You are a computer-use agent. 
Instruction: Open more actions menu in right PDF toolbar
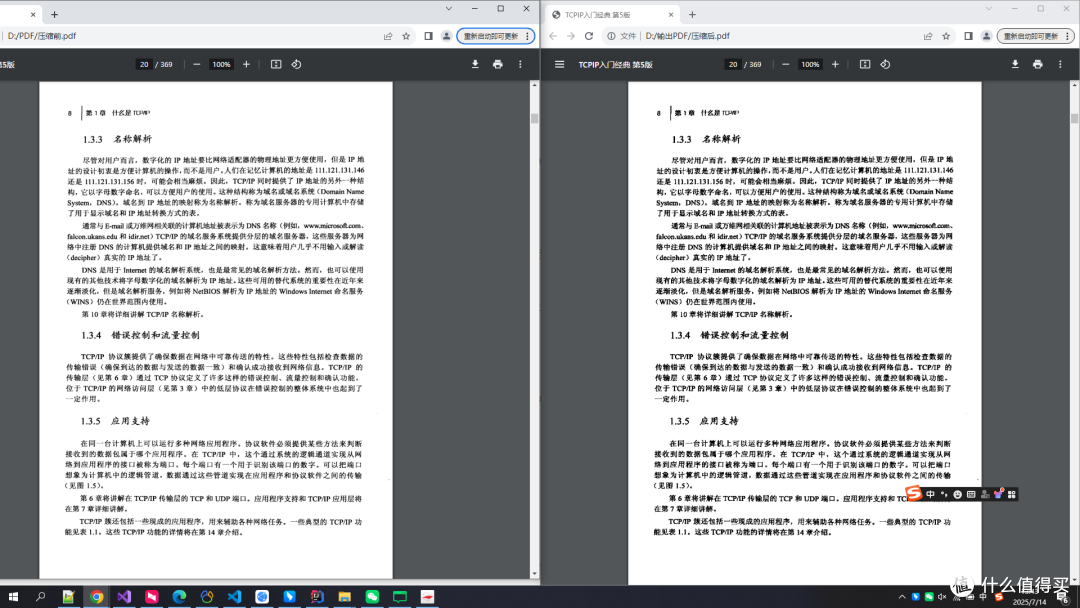click(1060, 64)
